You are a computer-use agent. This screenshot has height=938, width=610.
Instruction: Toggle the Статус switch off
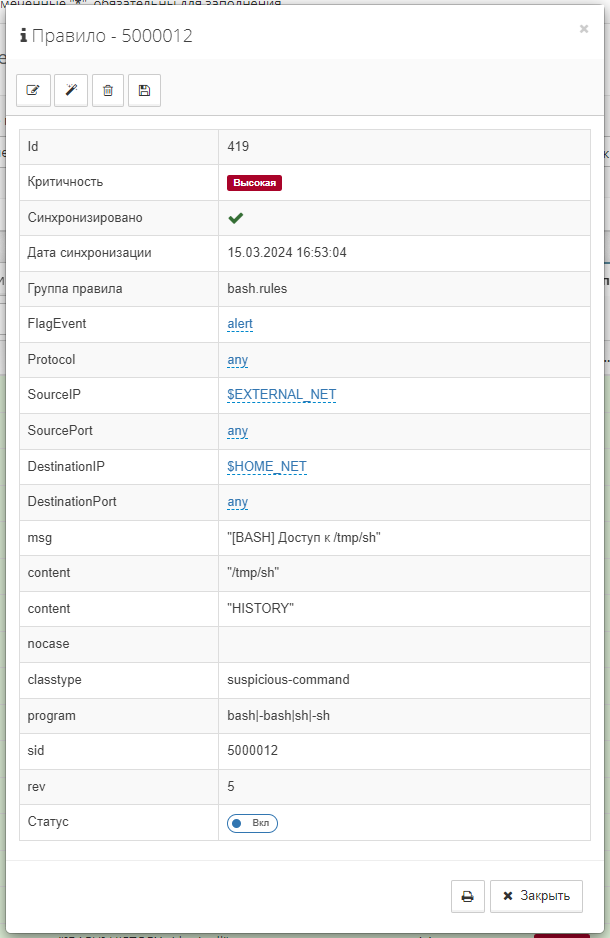pos(252,823)
